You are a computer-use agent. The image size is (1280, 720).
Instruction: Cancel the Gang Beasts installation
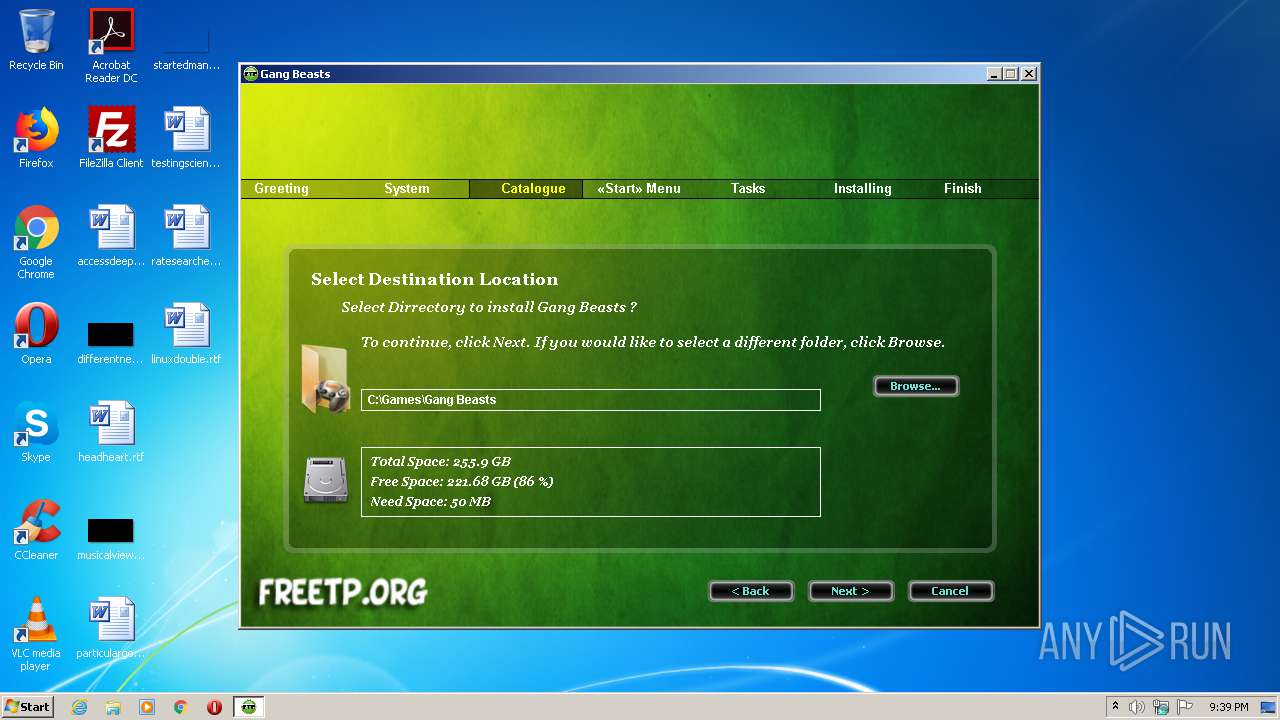951,591
